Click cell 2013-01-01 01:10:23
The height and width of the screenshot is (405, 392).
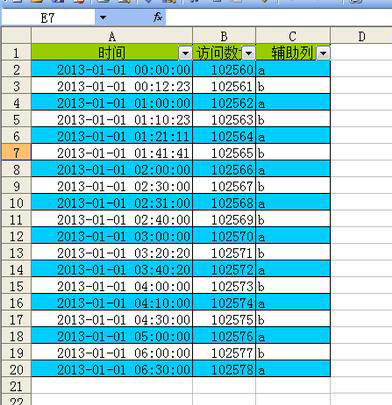[112, 119]
